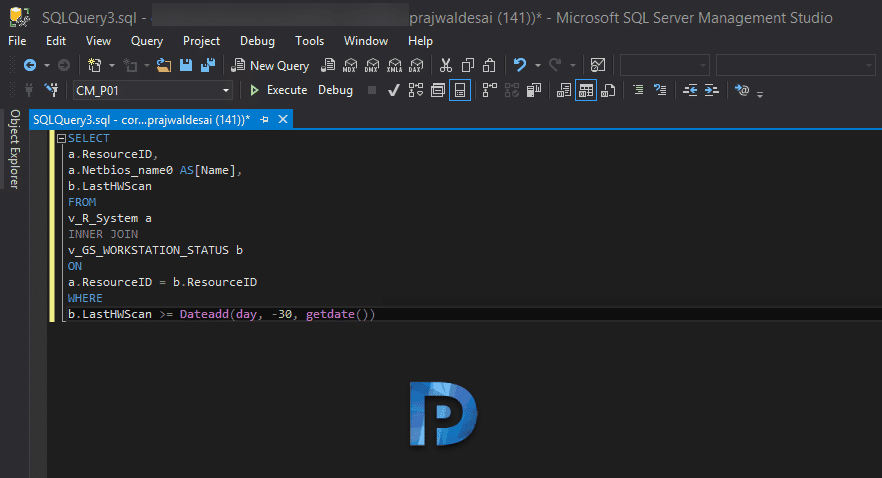The height and width of the screenshot is (478, 882).
Task: Open a new DMX query
Action: [x=372, y=66]
